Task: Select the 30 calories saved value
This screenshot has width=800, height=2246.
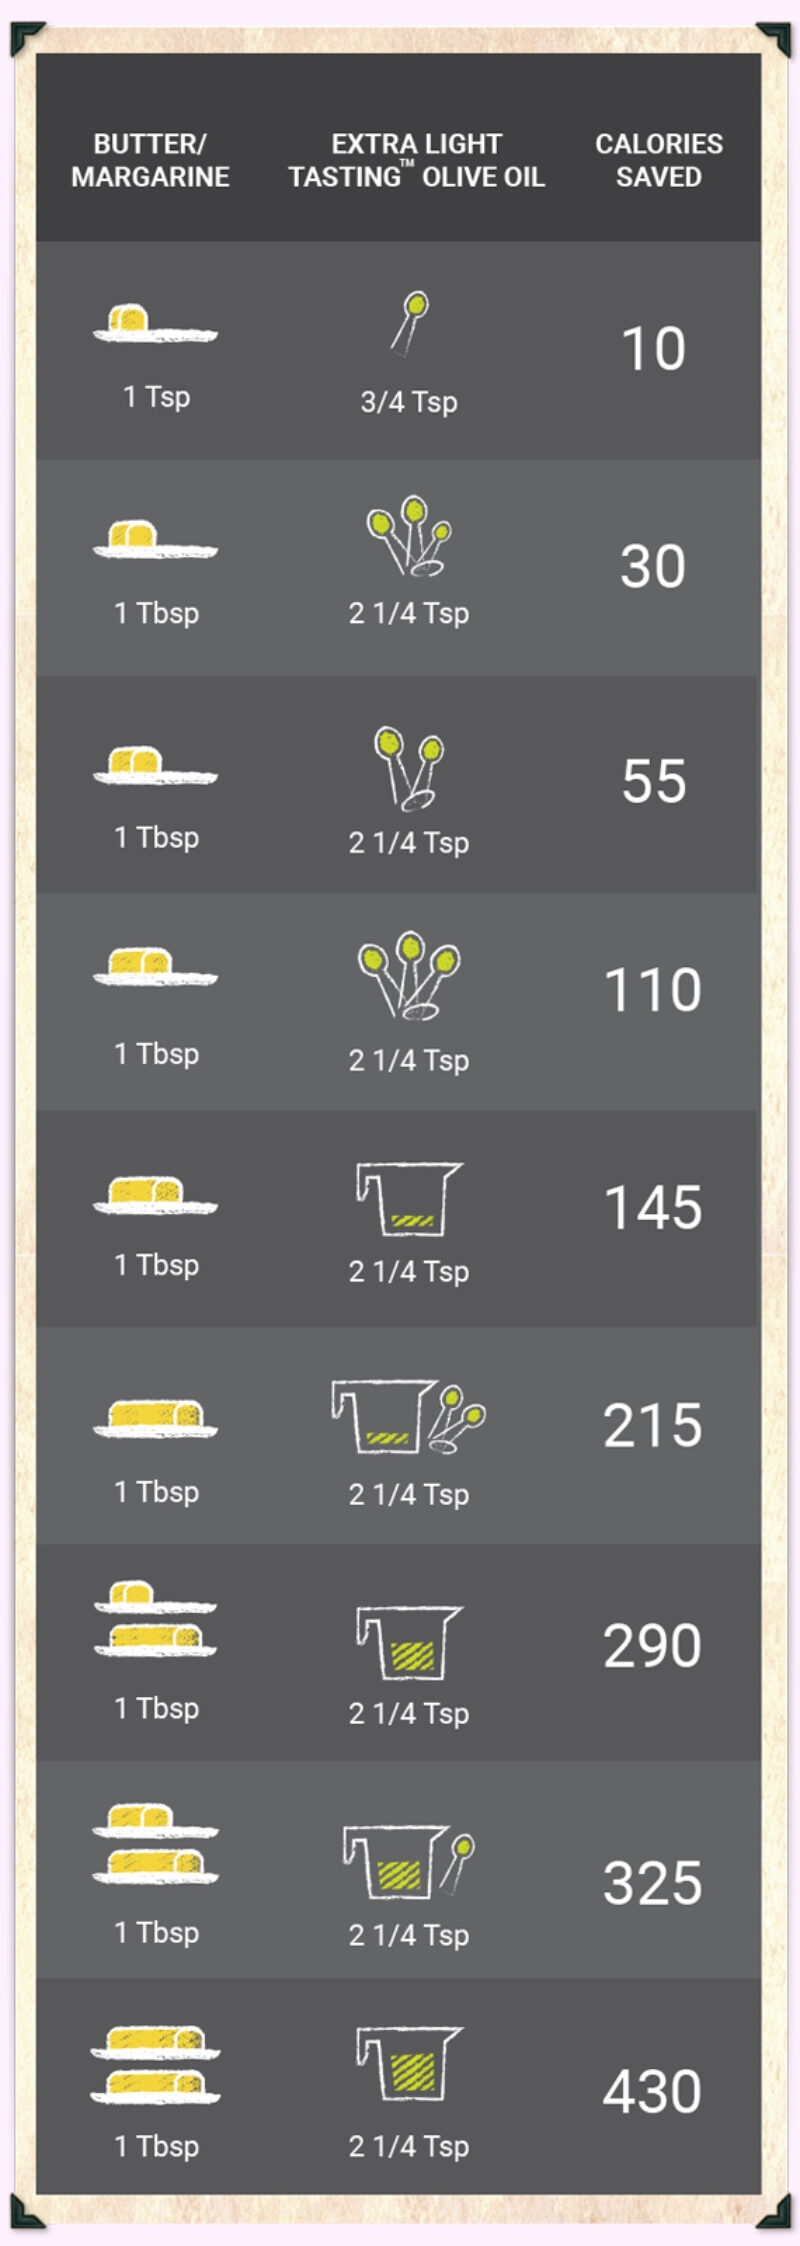Action: tap(653, 566)
